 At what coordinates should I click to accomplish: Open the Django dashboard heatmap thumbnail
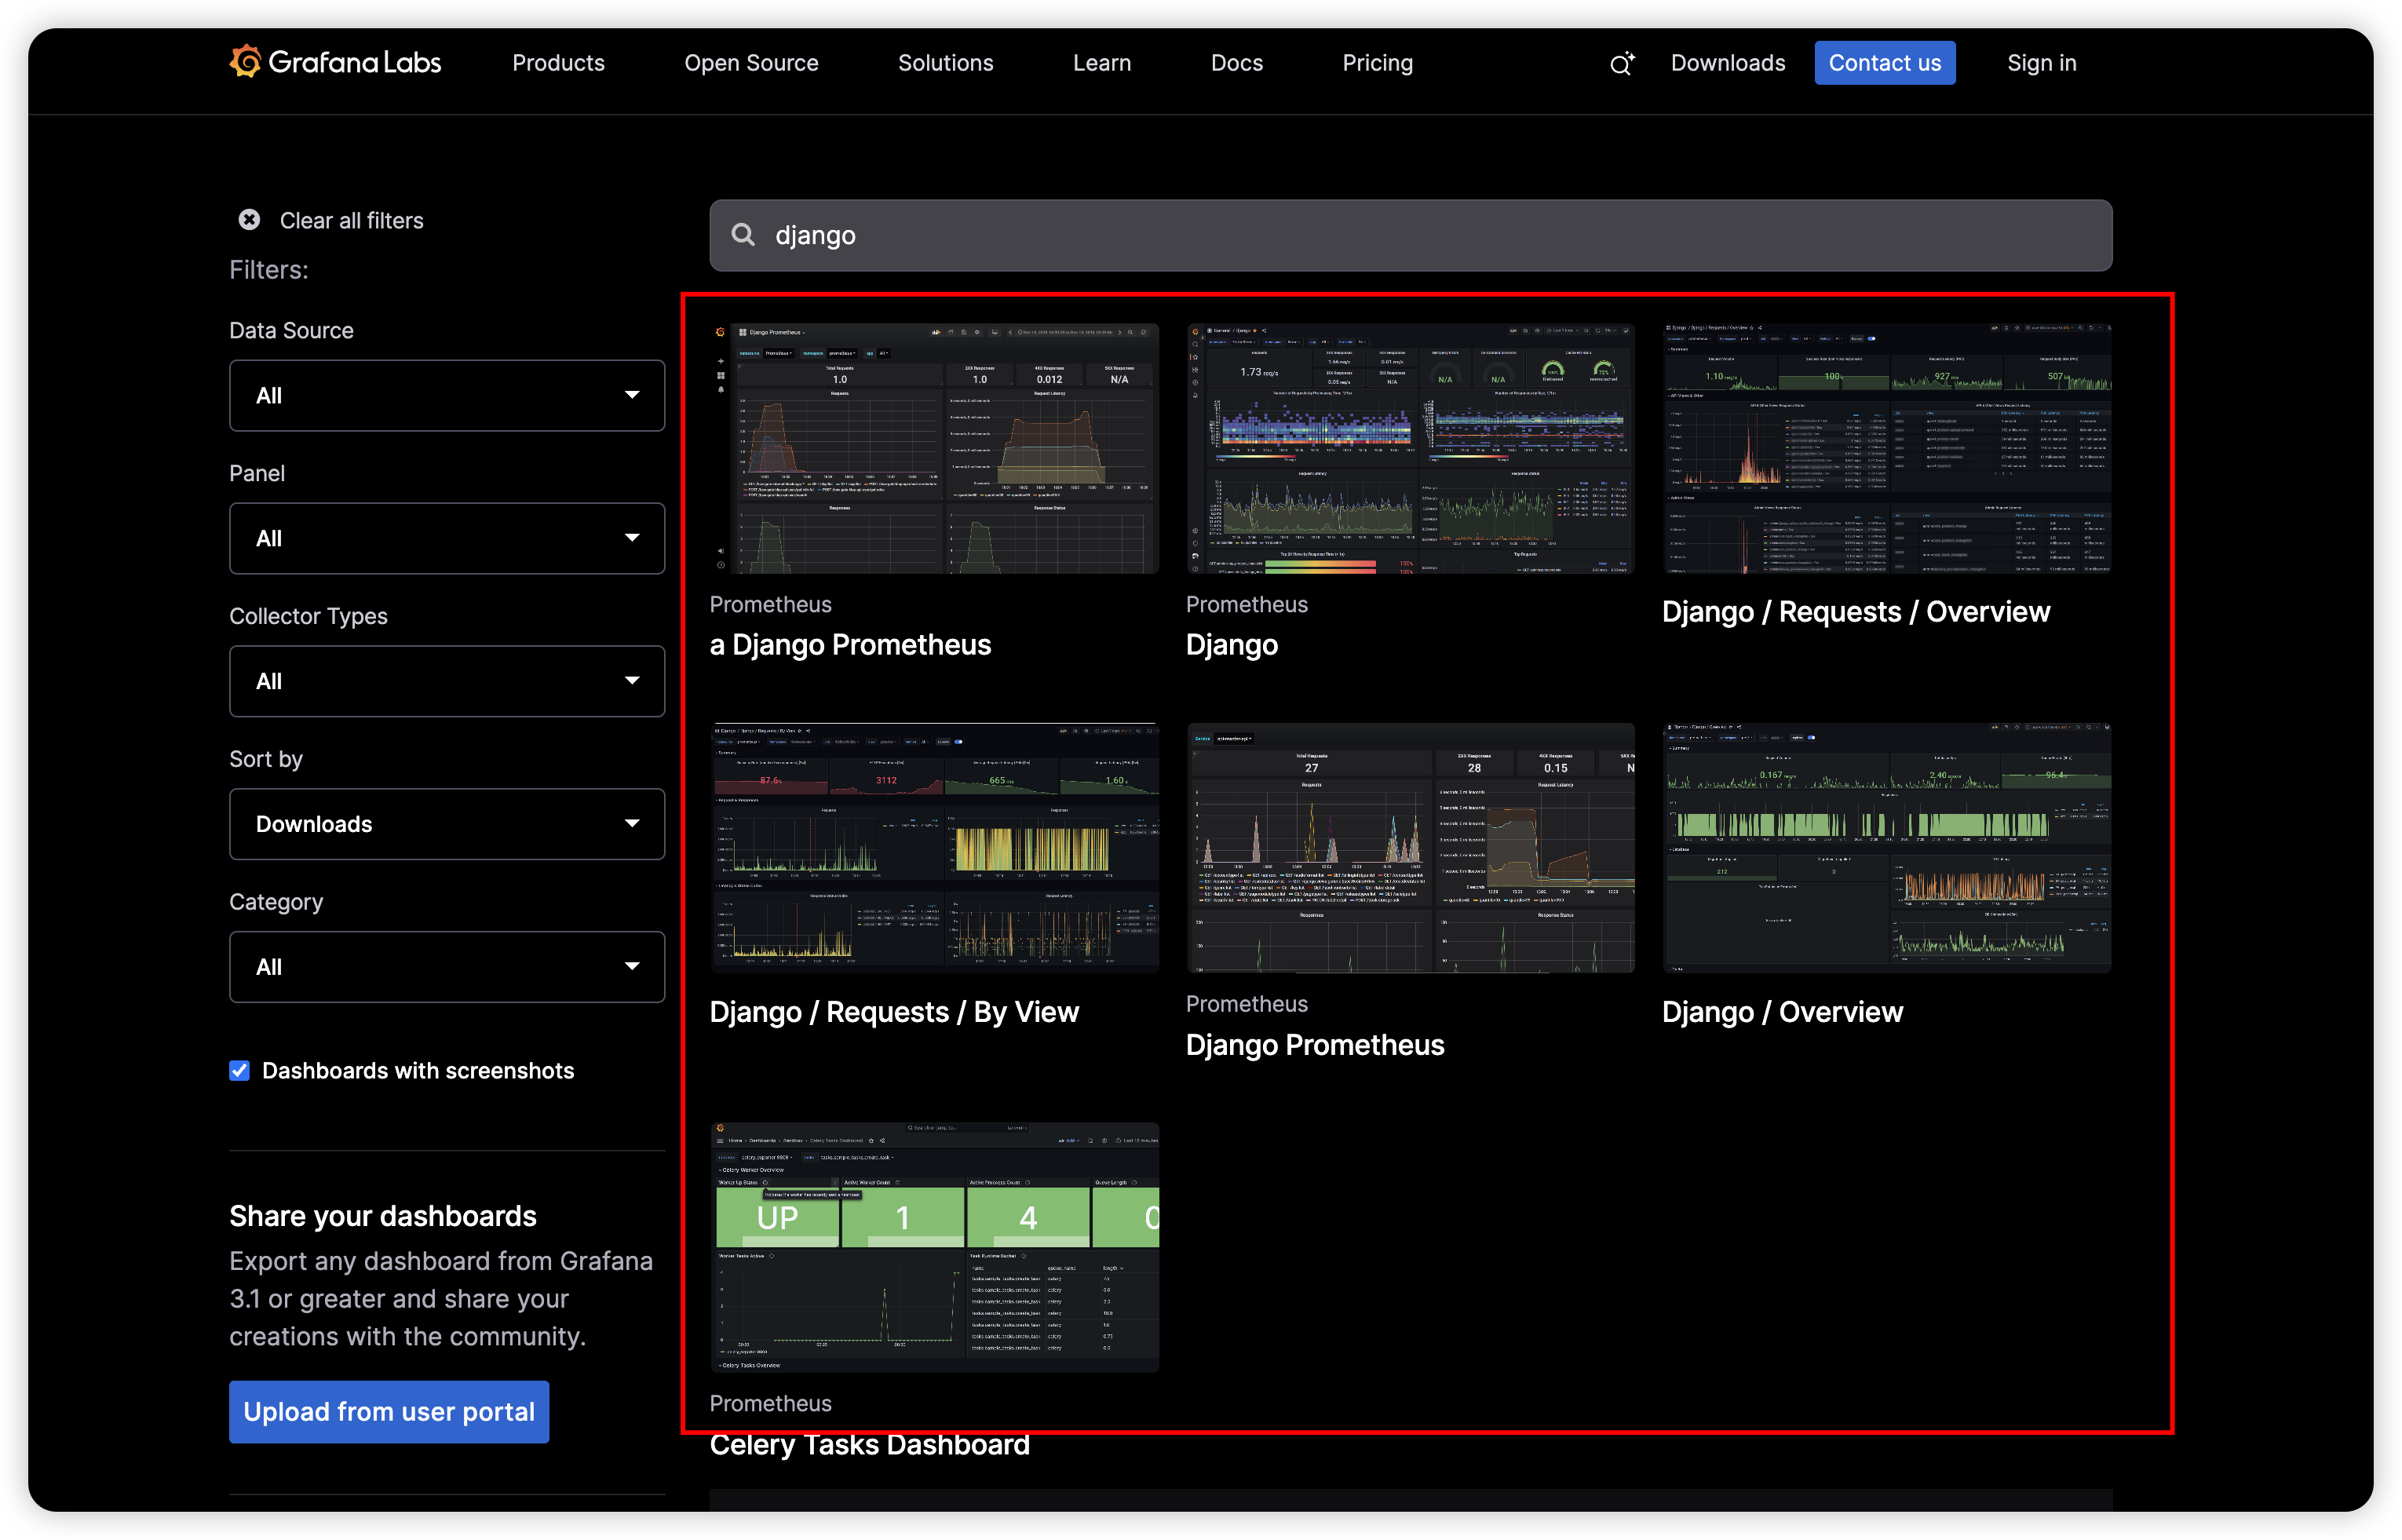tap(1410, 448)
